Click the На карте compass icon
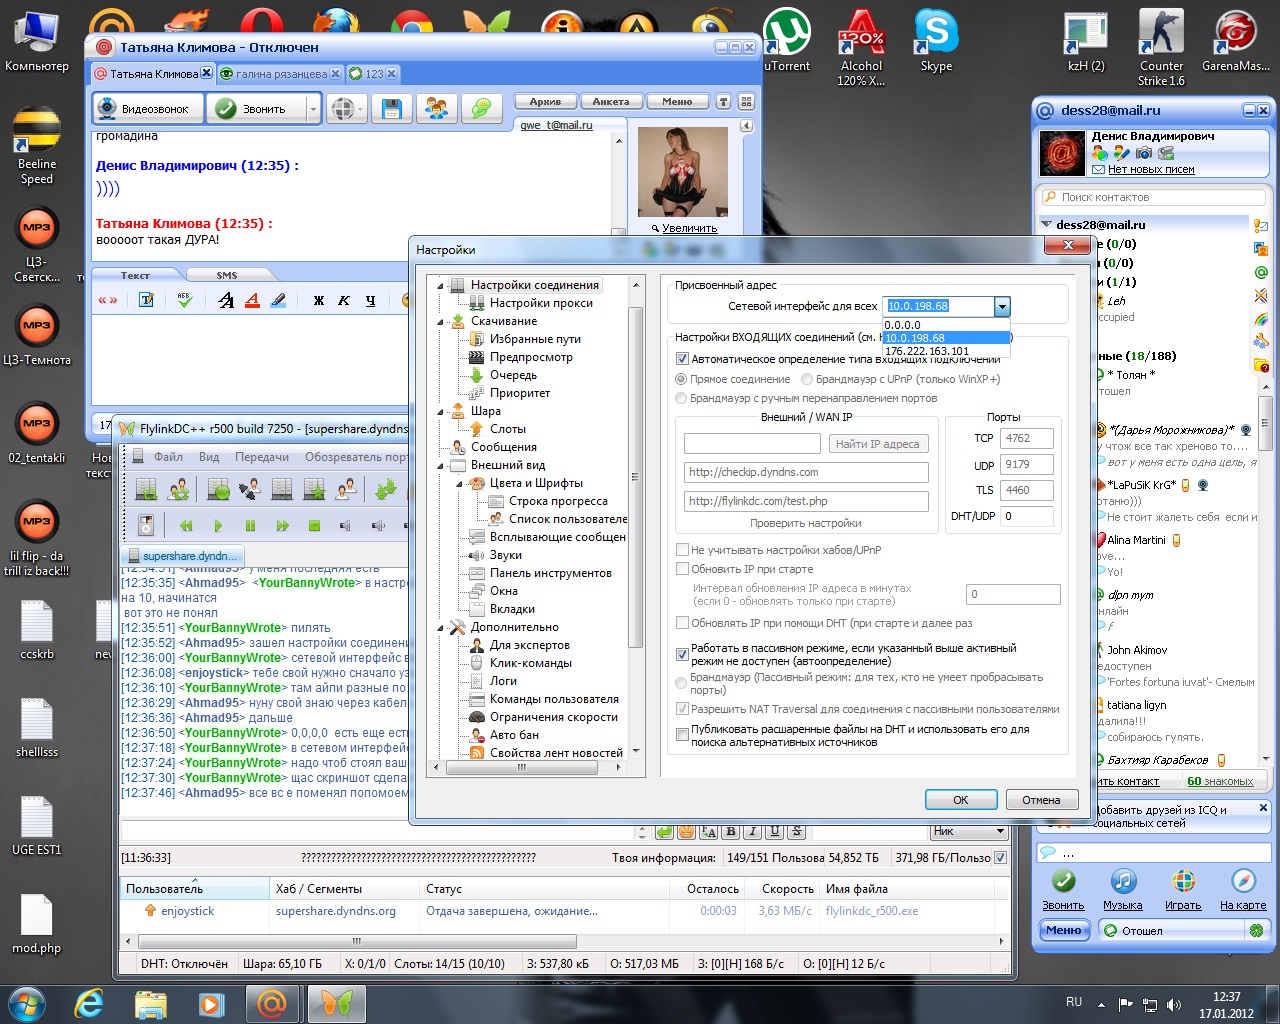The width and height of the screenshot is (1280, 1024). click(1243, 882)
